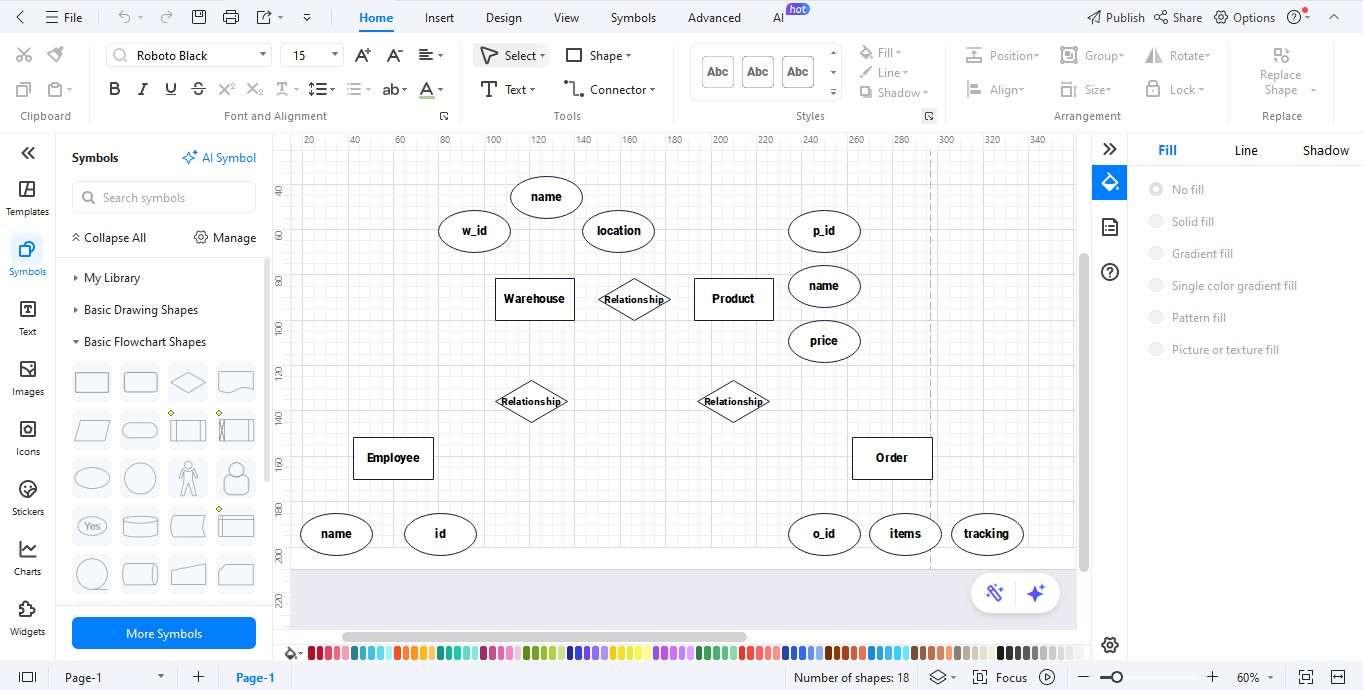
Task: Click the Save icon in title bar
Action: pyautogui.click(x=198, y=17)
